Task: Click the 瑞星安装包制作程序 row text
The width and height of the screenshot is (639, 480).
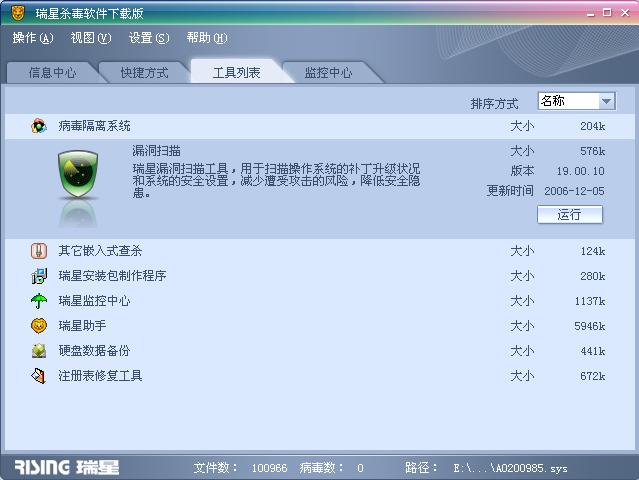Action: 112,276
